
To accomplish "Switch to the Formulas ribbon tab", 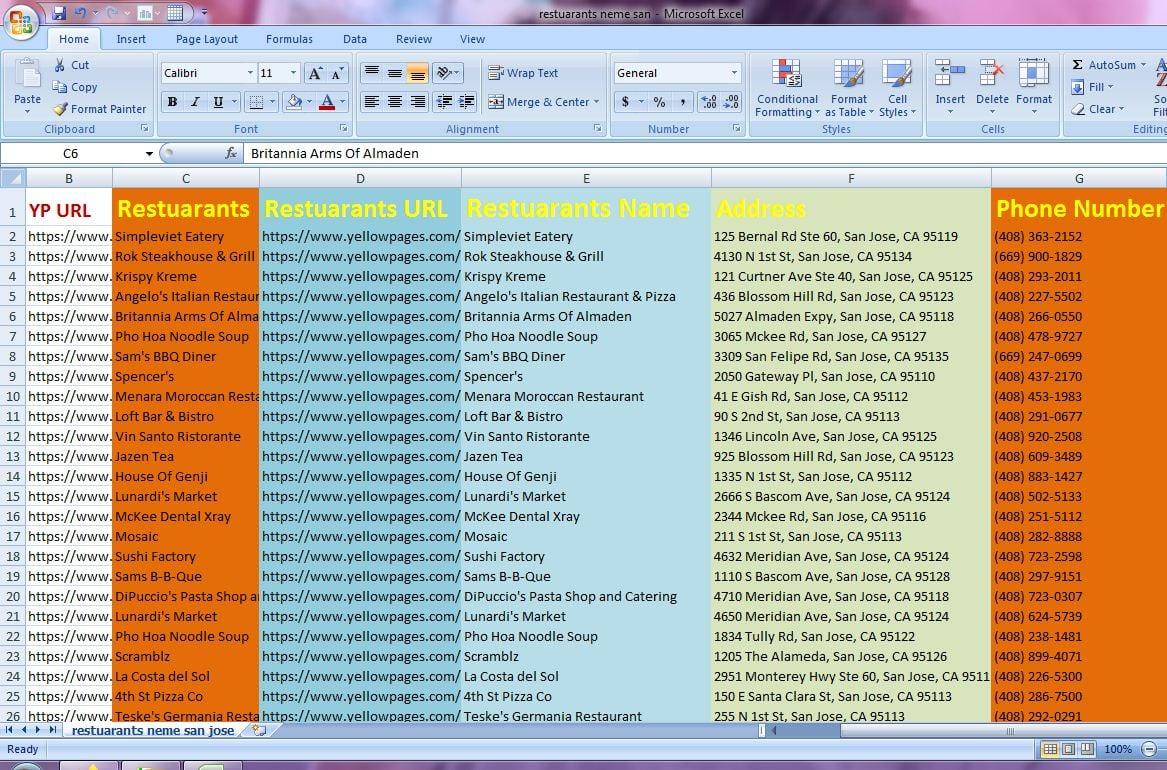I will (x=289, y=39).
